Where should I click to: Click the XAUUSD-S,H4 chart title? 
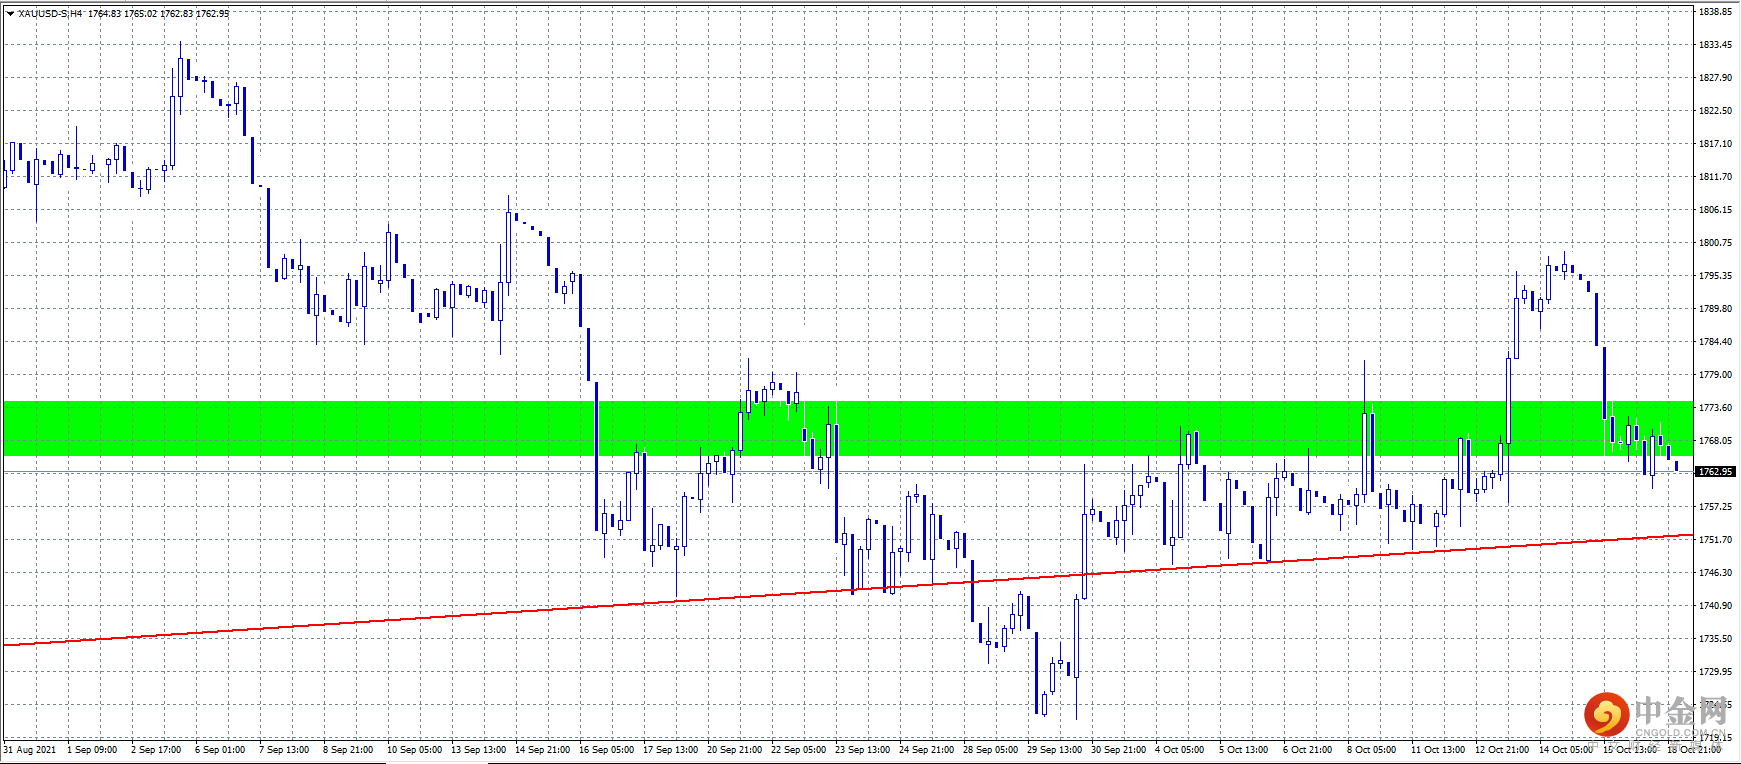[x=50, y=14]
